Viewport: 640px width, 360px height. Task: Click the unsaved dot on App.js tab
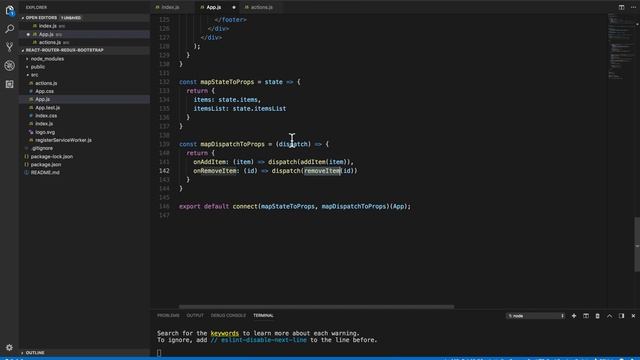[234, 7]
